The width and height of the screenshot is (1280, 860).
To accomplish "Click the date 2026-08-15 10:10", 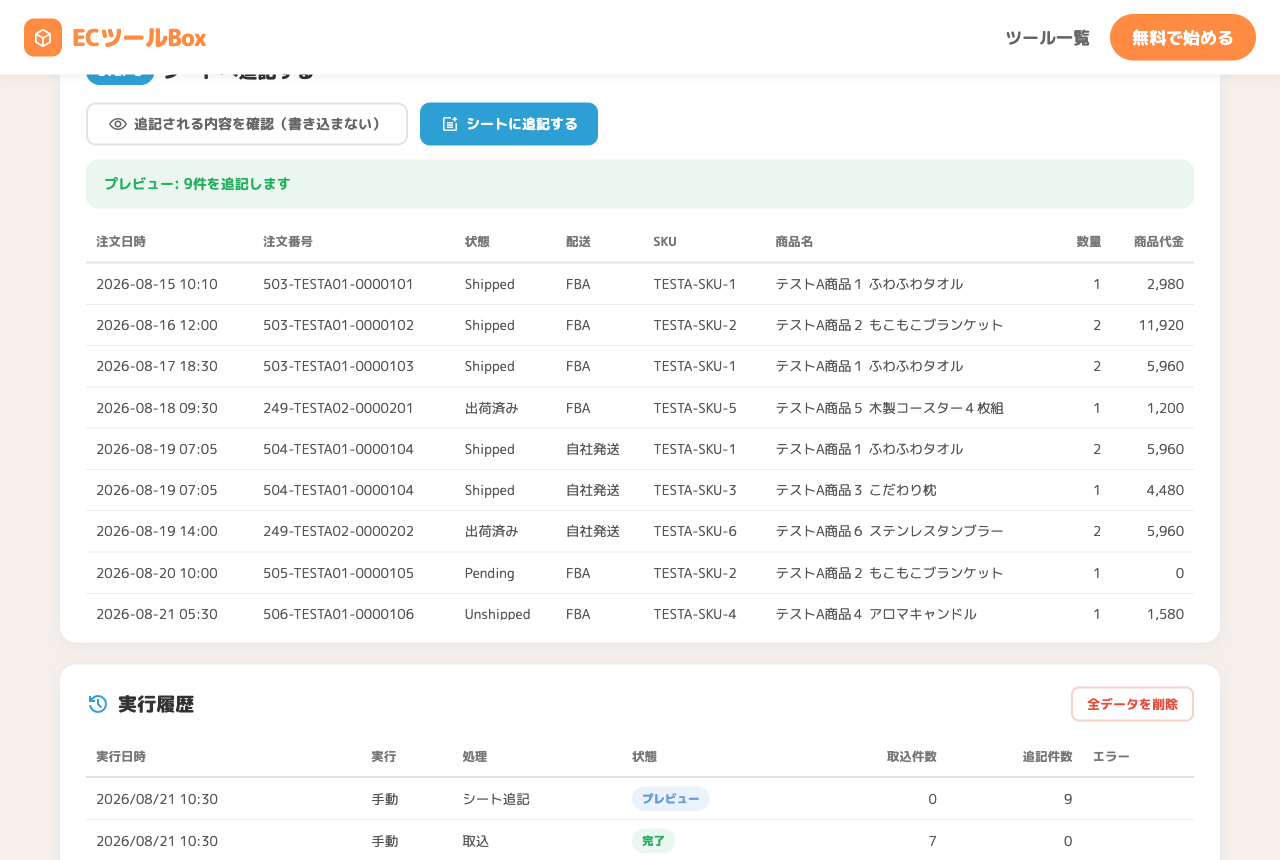I will click(157, 284).
